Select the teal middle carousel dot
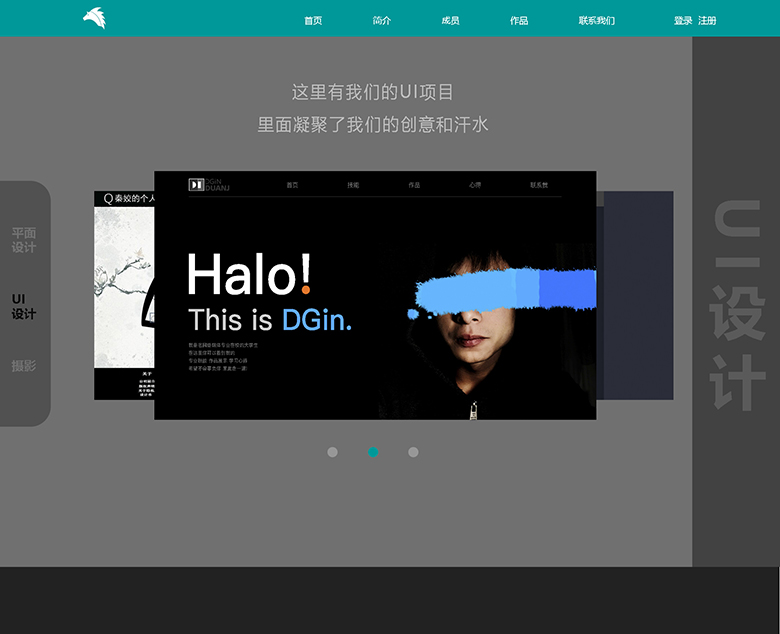Viewport: 780px width, 634px height. [x=373, y=452]
